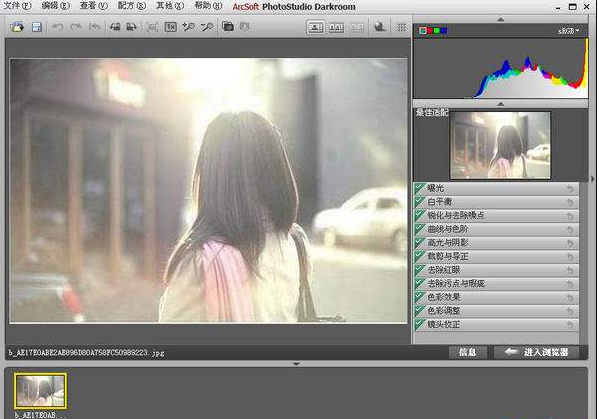
Task: Select the composite RGB histogram channel icon
Action: pyautogui.click(x=423, y=31)
